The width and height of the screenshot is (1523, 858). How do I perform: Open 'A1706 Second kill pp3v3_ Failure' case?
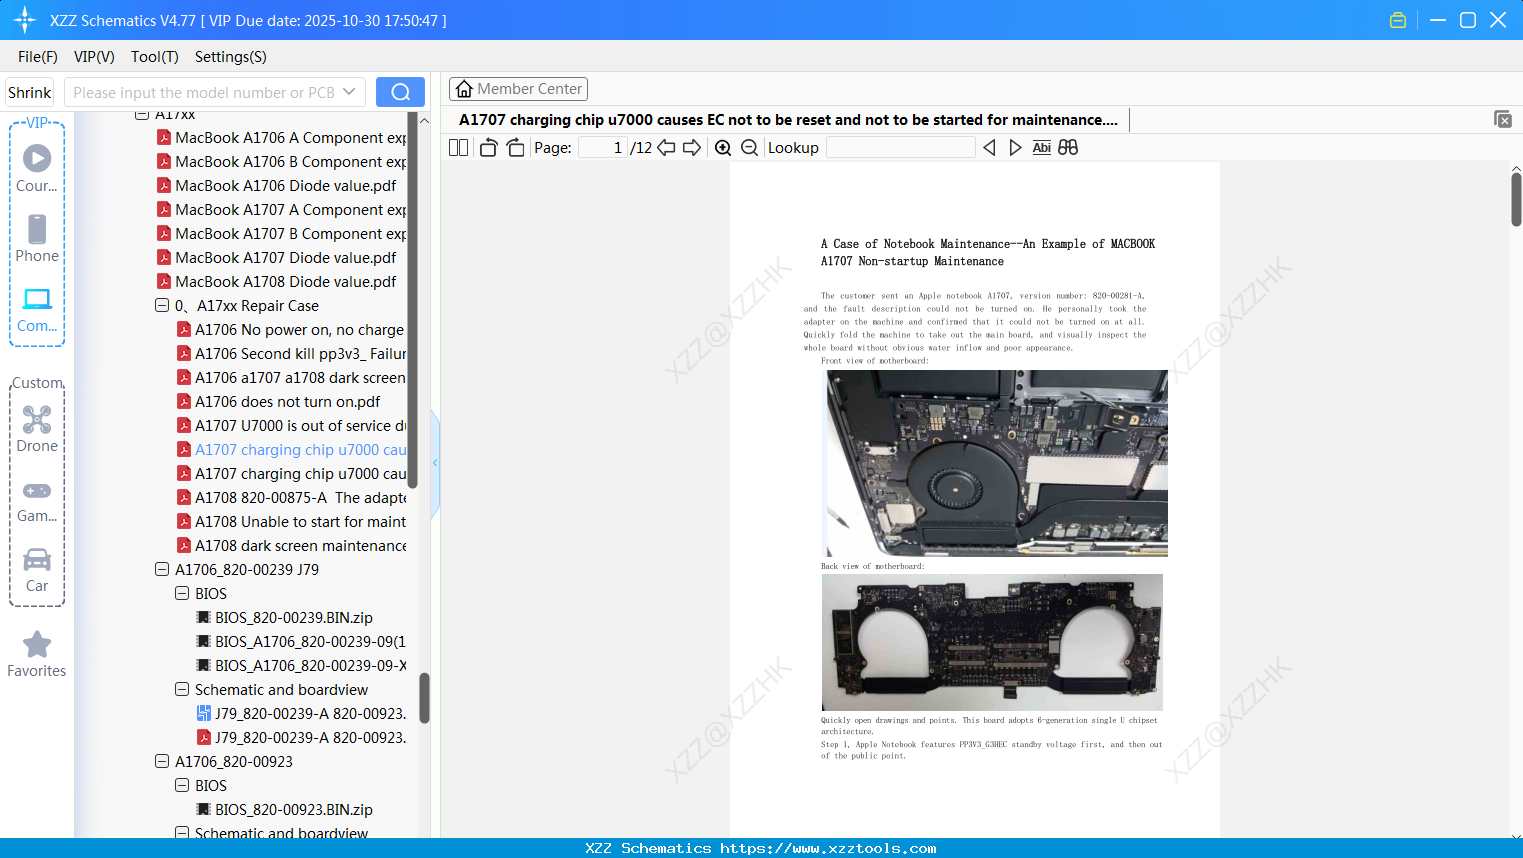[291, 354]
